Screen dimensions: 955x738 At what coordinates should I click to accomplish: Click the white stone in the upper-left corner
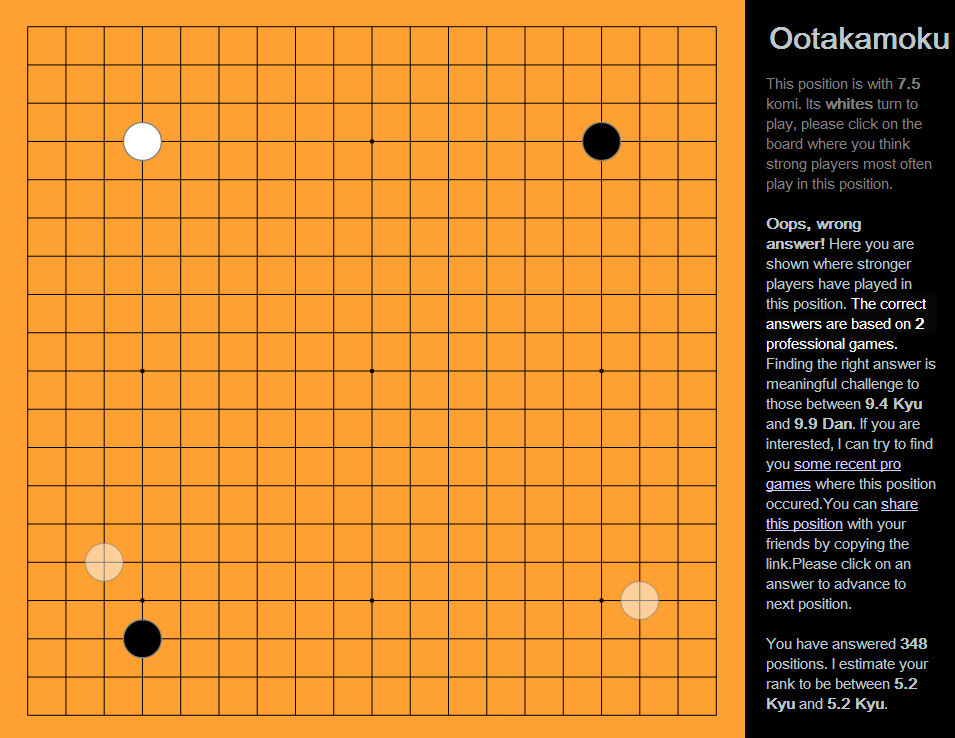tap(142, 141)
